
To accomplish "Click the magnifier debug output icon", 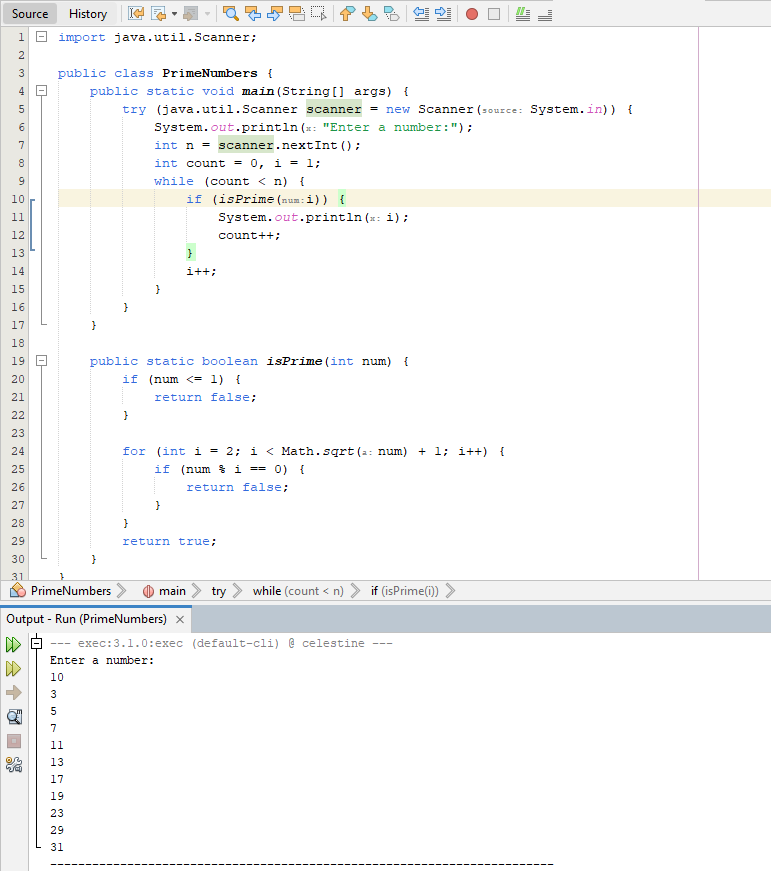I will coord(14,717).
